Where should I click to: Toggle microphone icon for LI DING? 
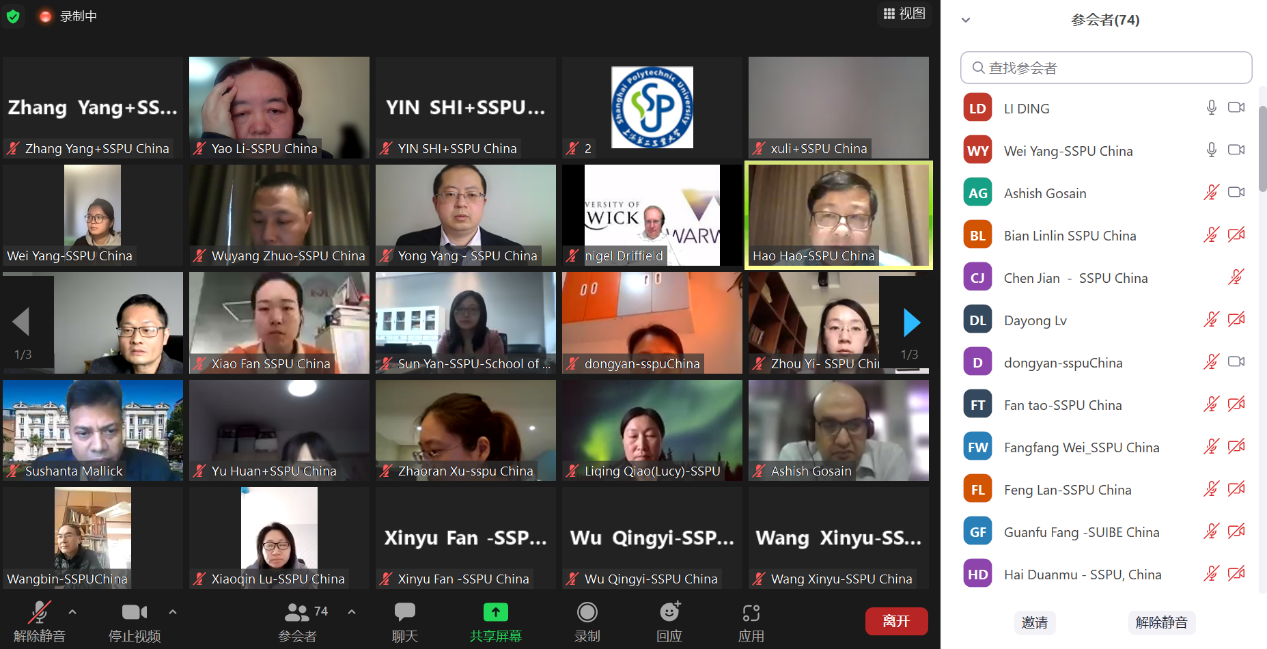[1211, 108]
